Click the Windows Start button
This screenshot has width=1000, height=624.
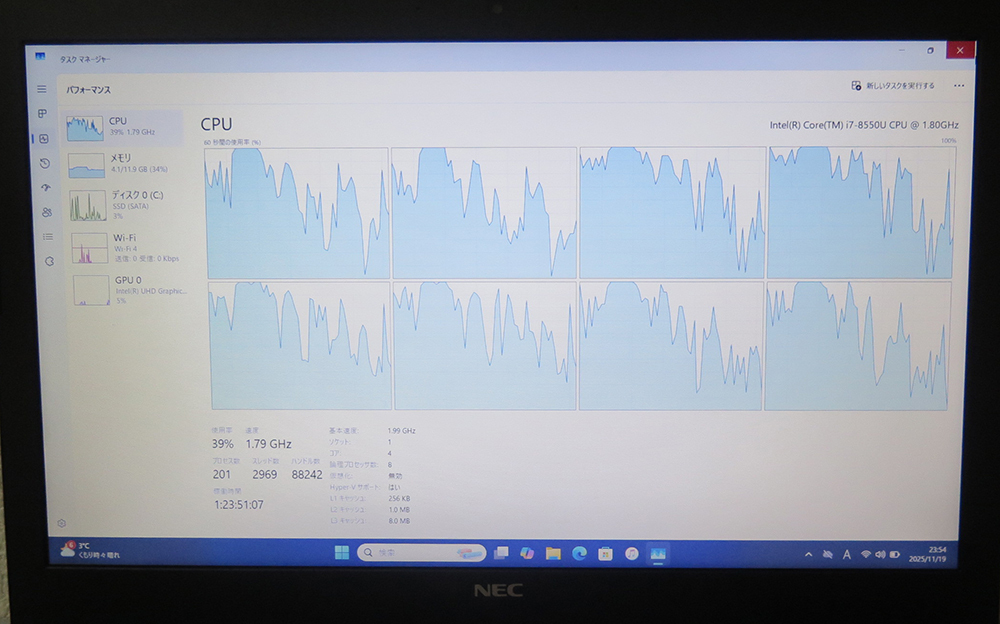[341, 552]
